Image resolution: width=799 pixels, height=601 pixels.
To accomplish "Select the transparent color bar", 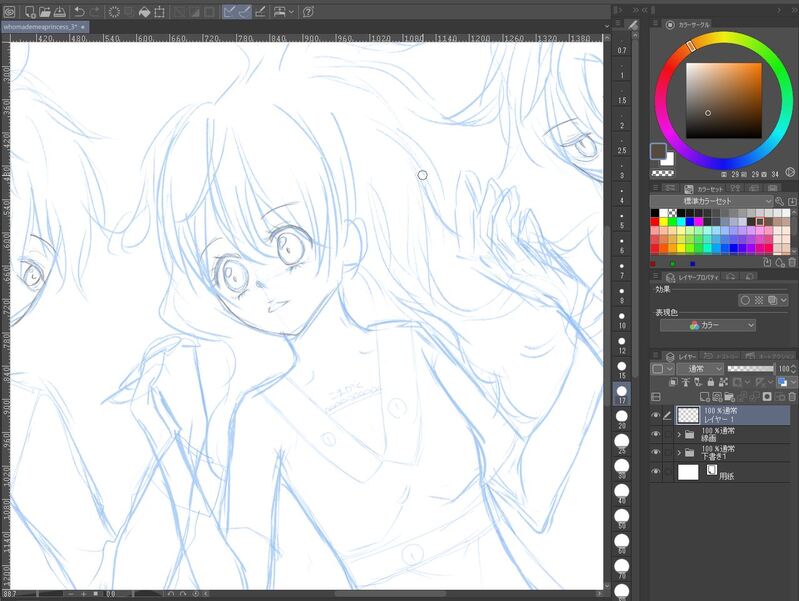I will point(662,173).
